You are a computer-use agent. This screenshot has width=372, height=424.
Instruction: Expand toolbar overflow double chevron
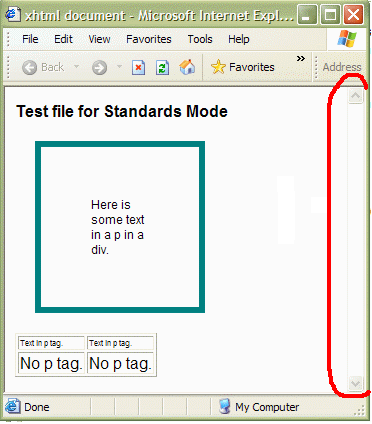[x=301, y=59]
